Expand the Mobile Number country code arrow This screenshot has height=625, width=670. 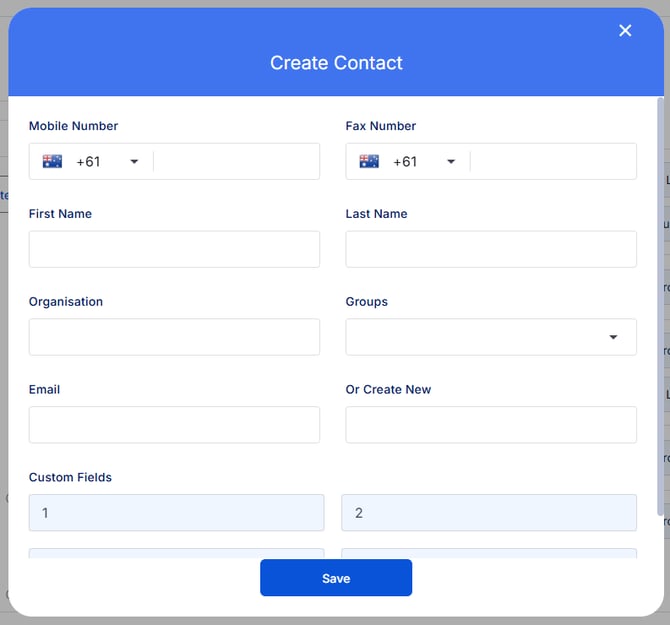tap(134, 162)
